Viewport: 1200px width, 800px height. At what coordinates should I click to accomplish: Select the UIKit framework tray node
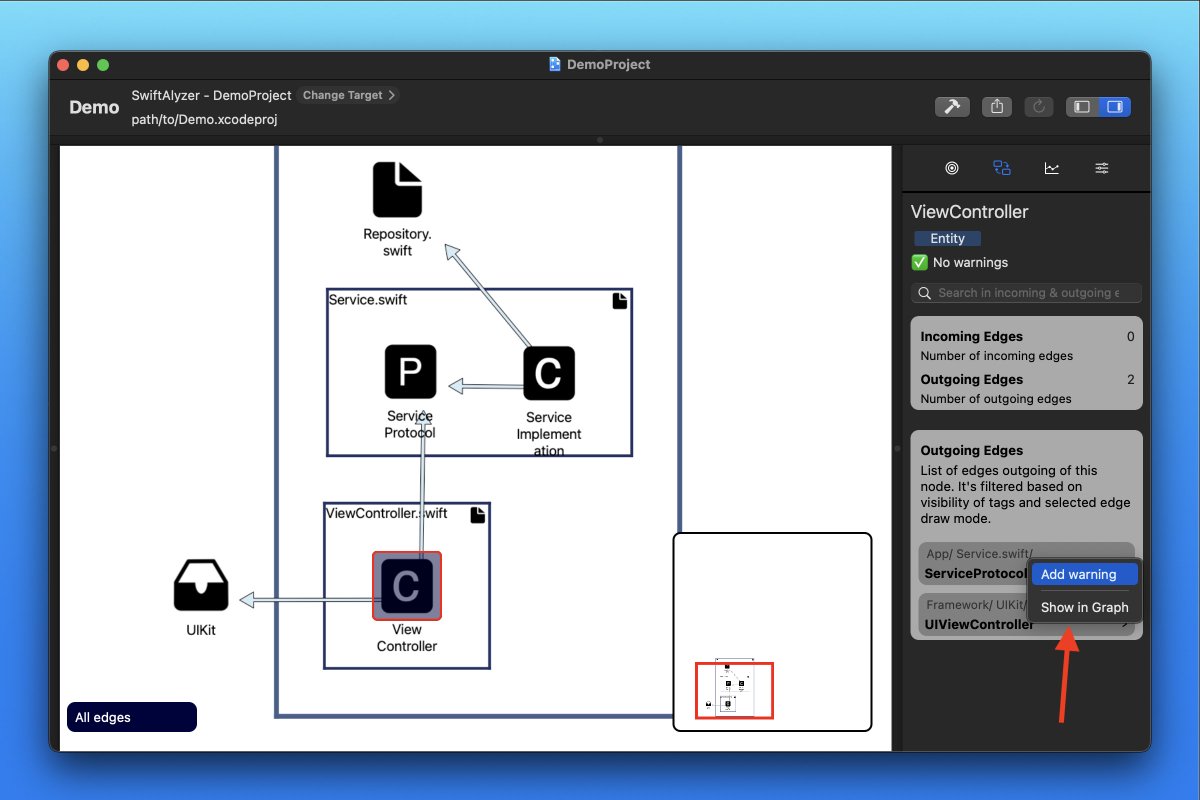click(201, 585)
